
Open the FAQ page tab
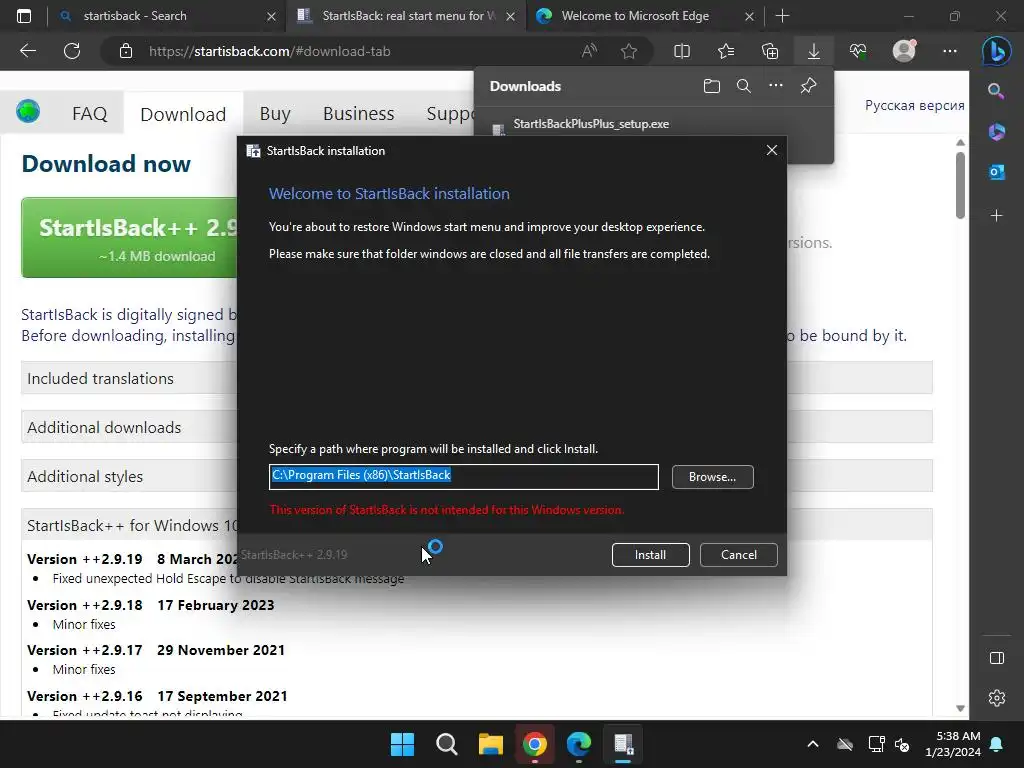(89, 114)
